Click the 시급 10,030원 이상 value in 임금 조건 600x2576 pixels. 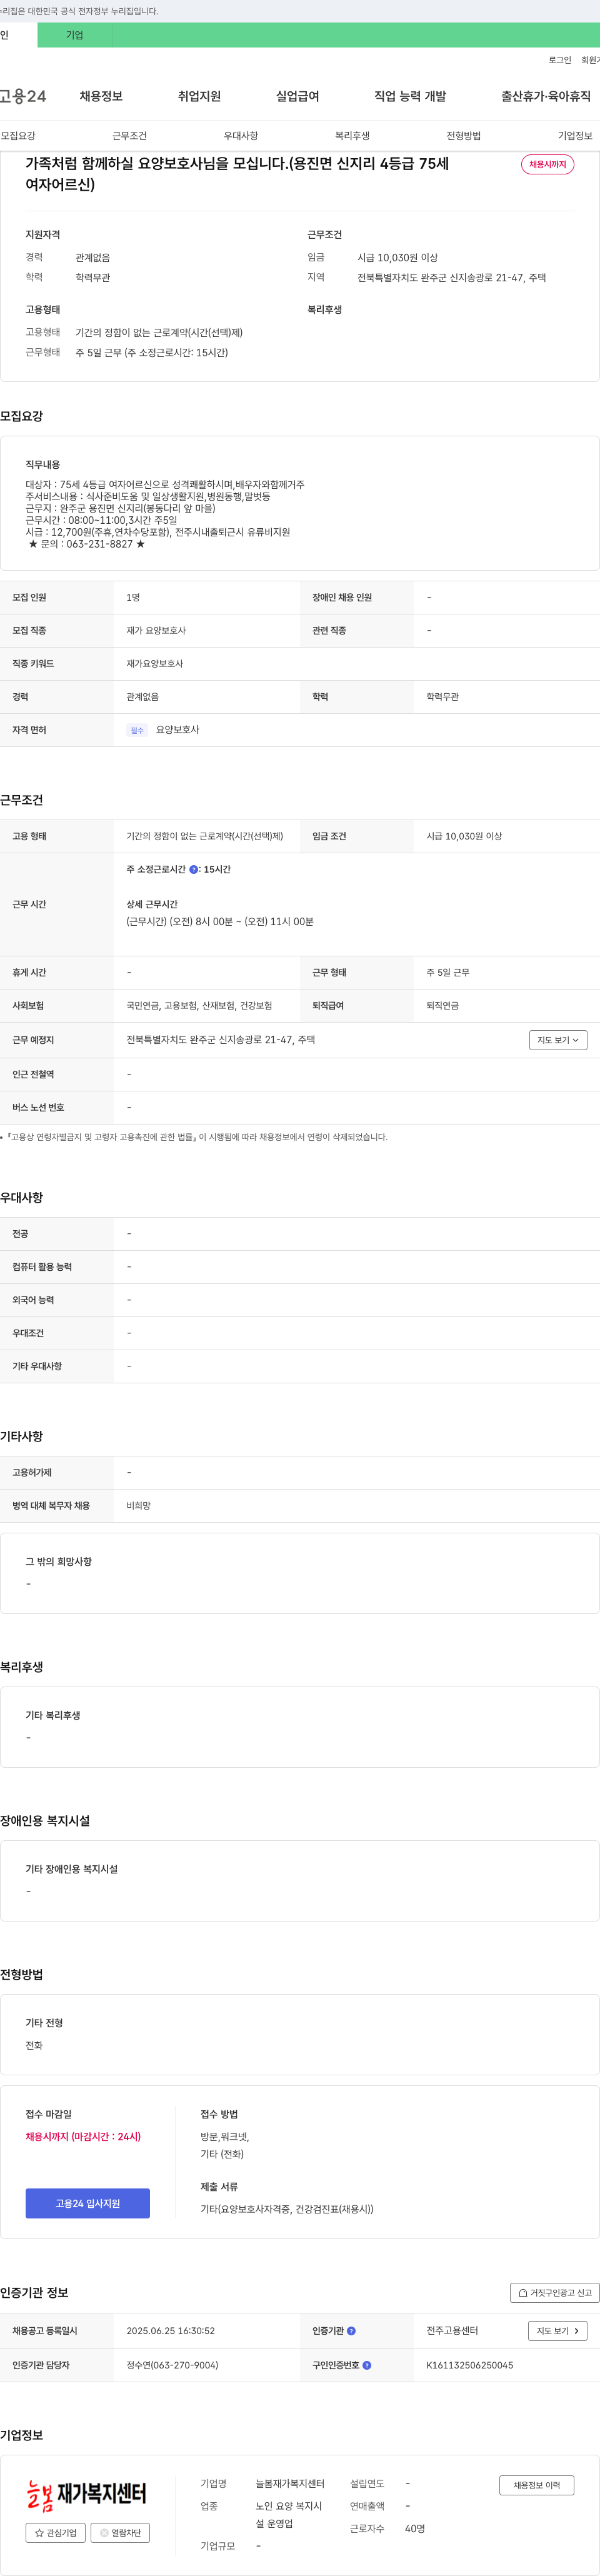(464, 836)
